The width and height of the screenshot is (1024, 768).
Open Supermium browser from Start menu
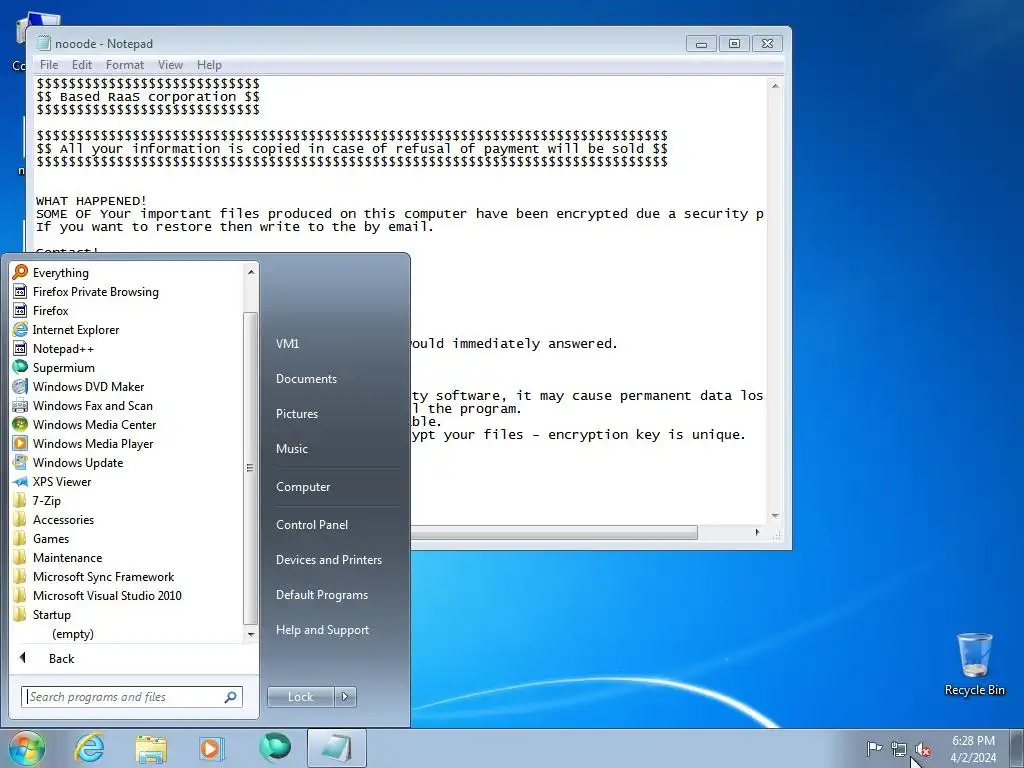coord(63,367)
